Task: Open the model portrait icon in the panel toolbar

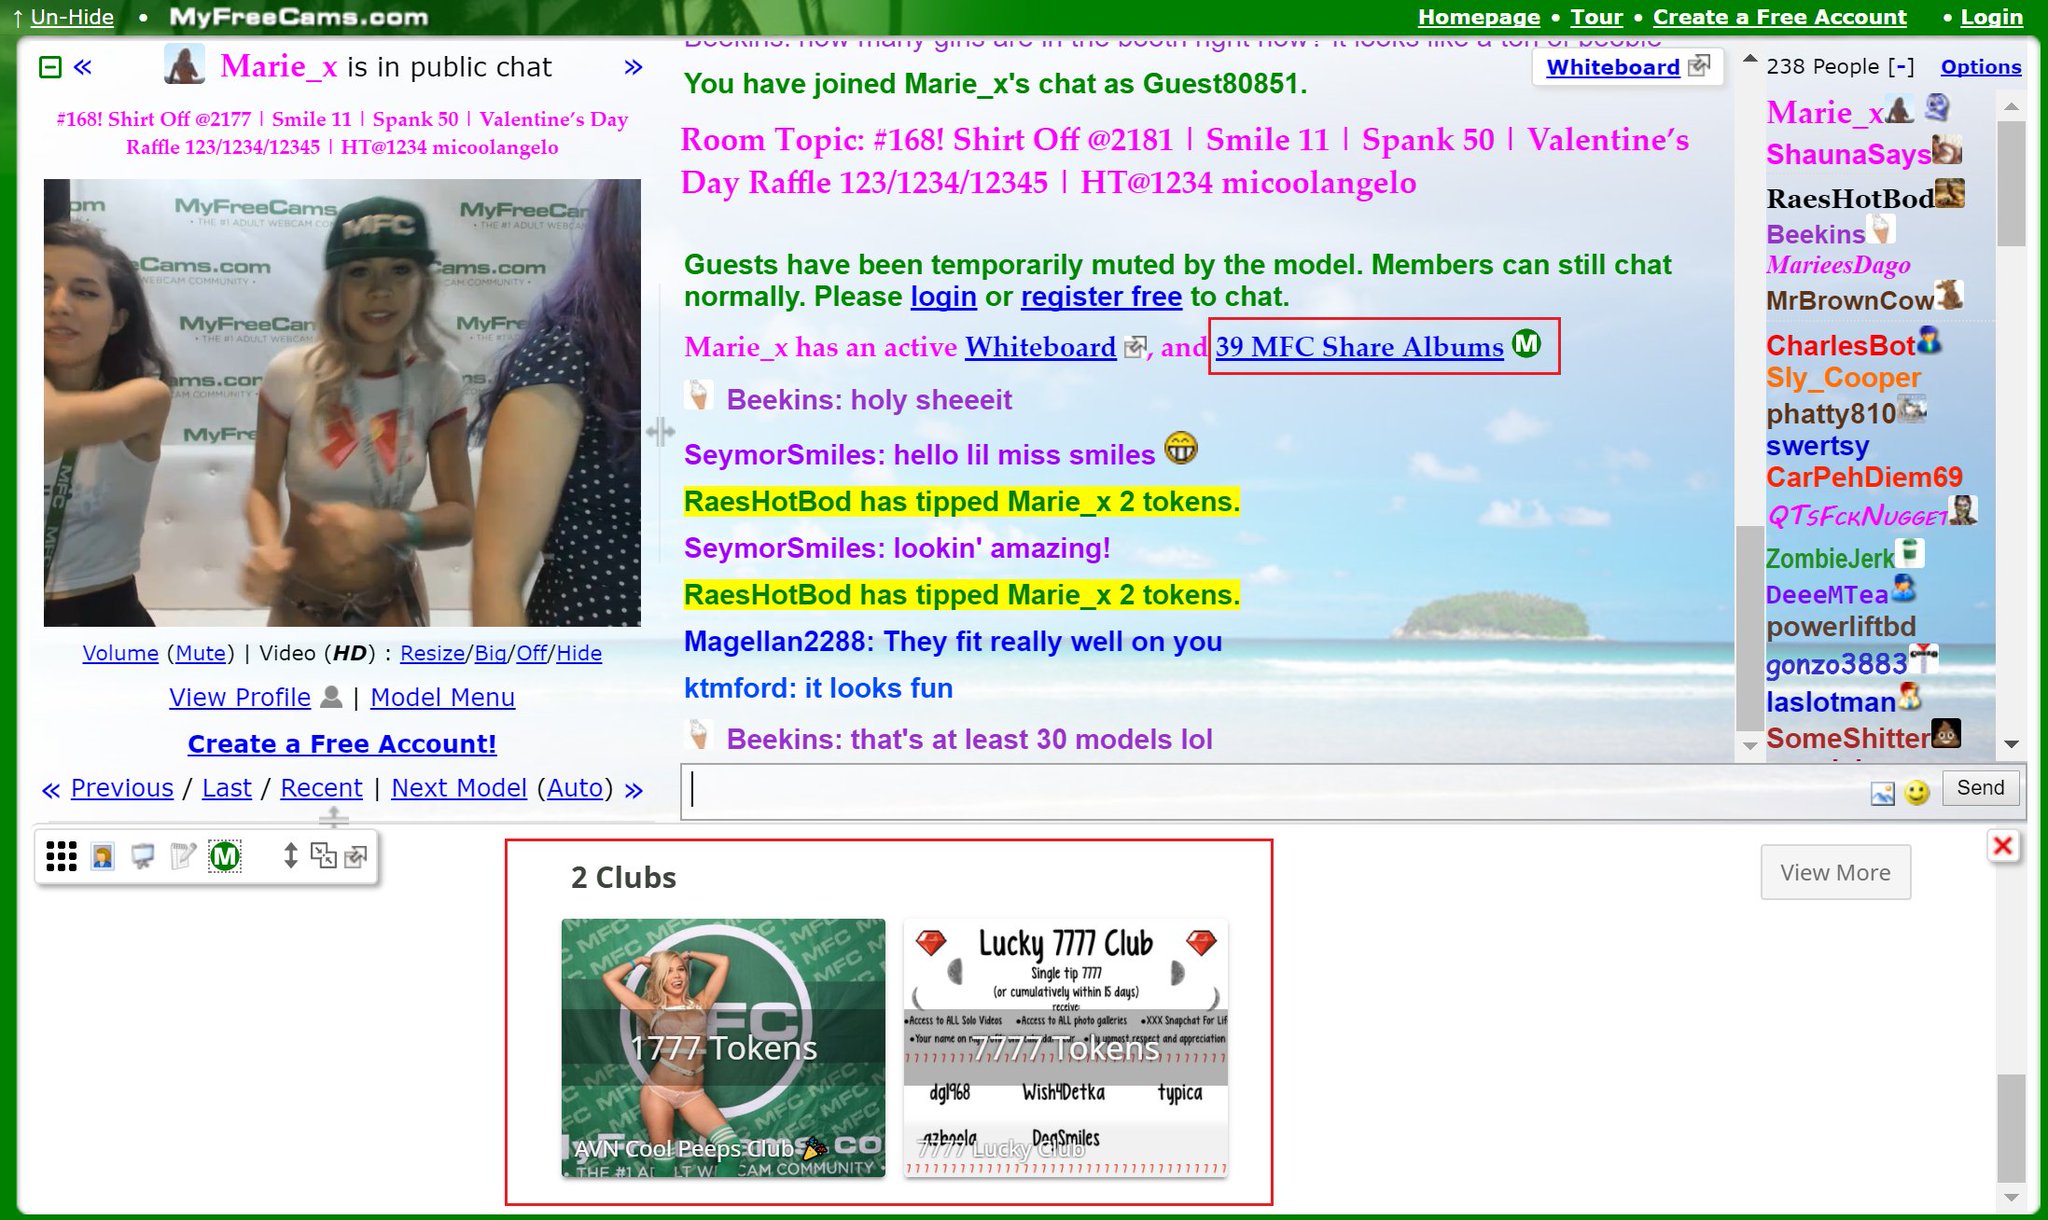Action: pyautogui.click(x=102, y=856)
